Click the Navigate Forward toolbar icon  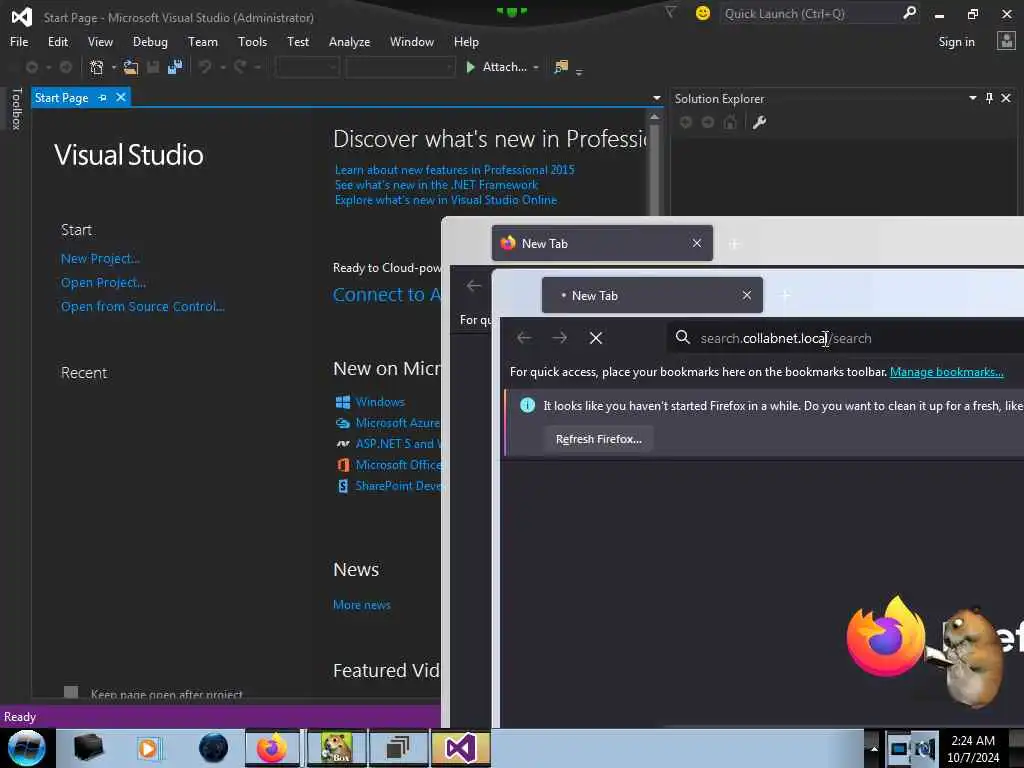click(x=66, y=67)
